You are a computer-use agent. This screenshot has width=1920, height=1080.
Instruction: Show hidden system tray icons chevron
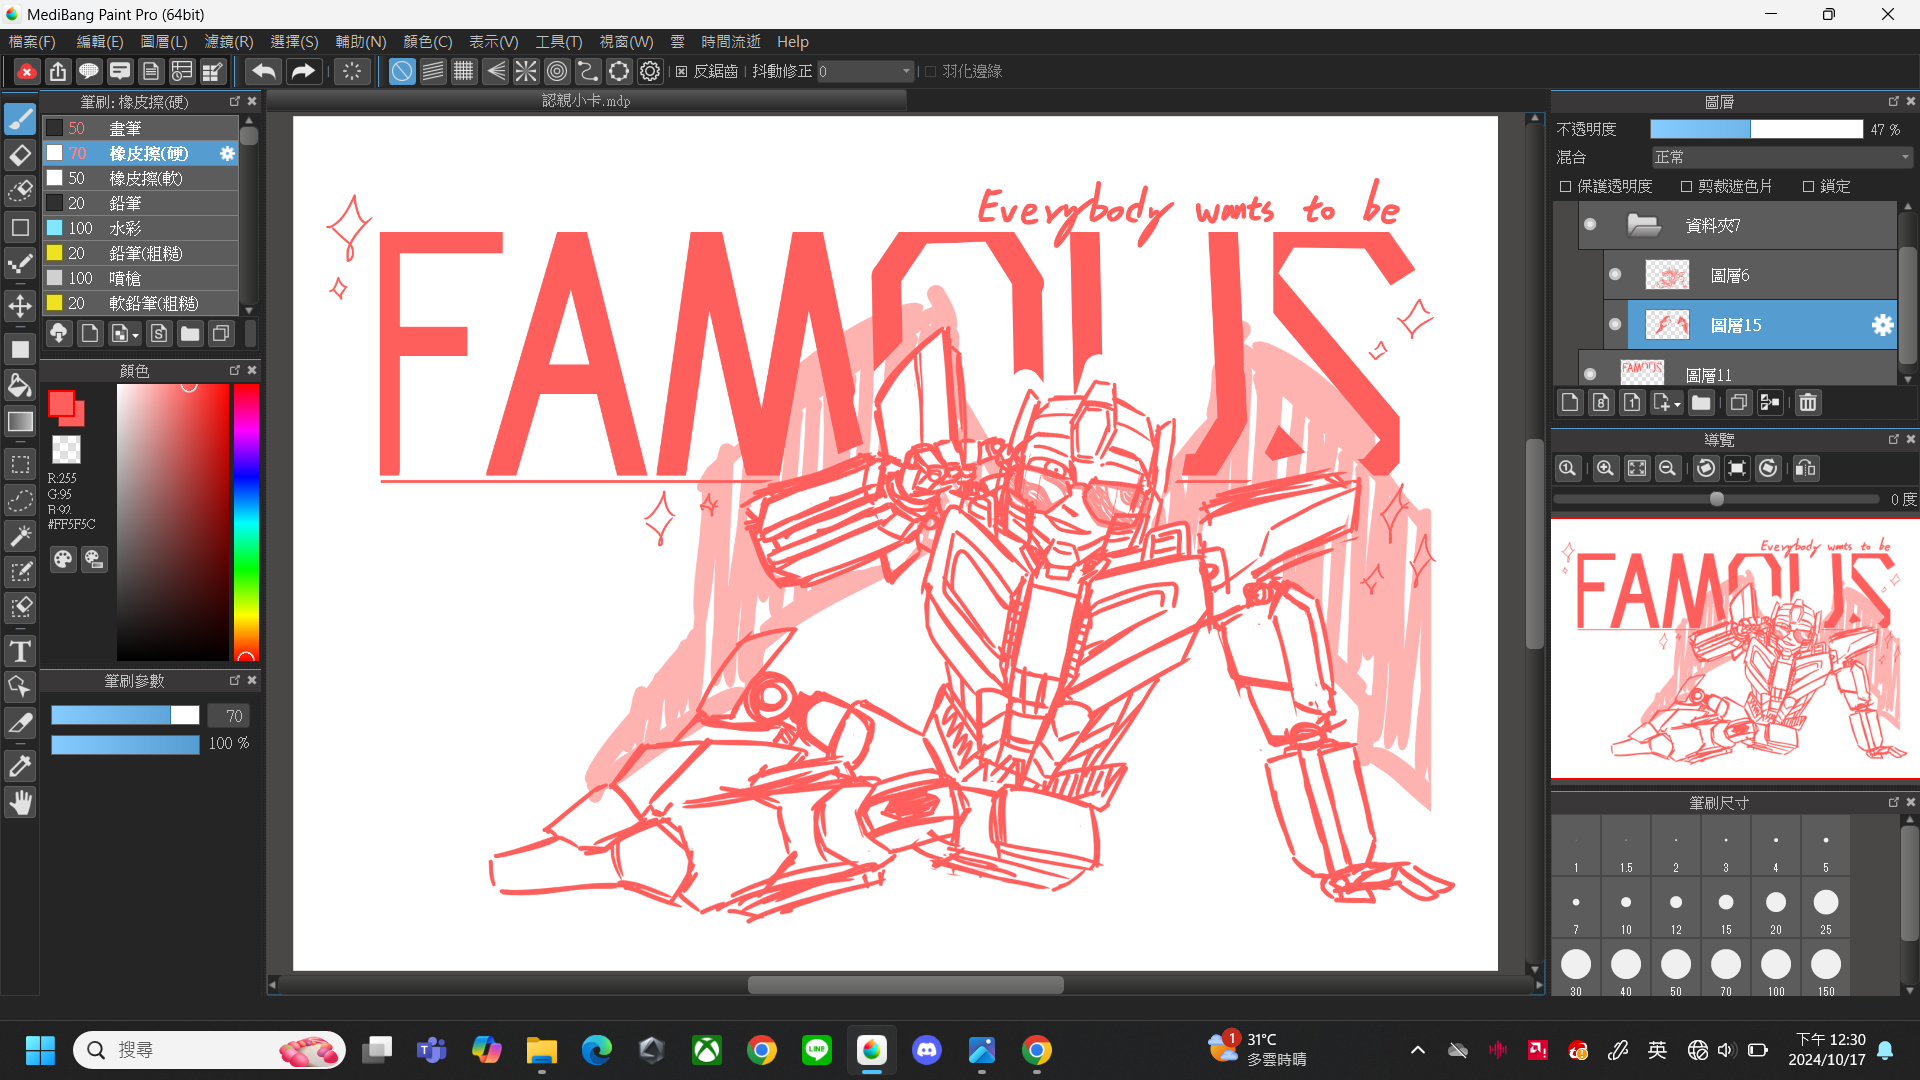tap(1418, 1050)
